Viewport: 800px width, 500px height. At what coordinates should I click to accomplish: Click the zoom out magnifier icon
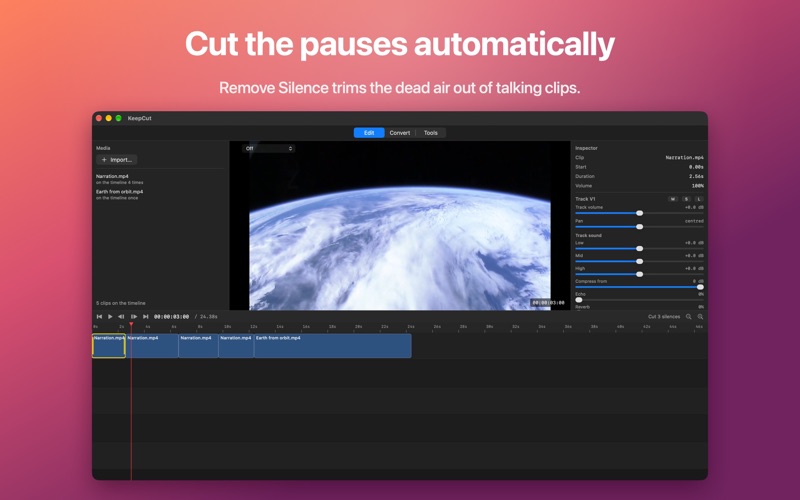(689, 317)
